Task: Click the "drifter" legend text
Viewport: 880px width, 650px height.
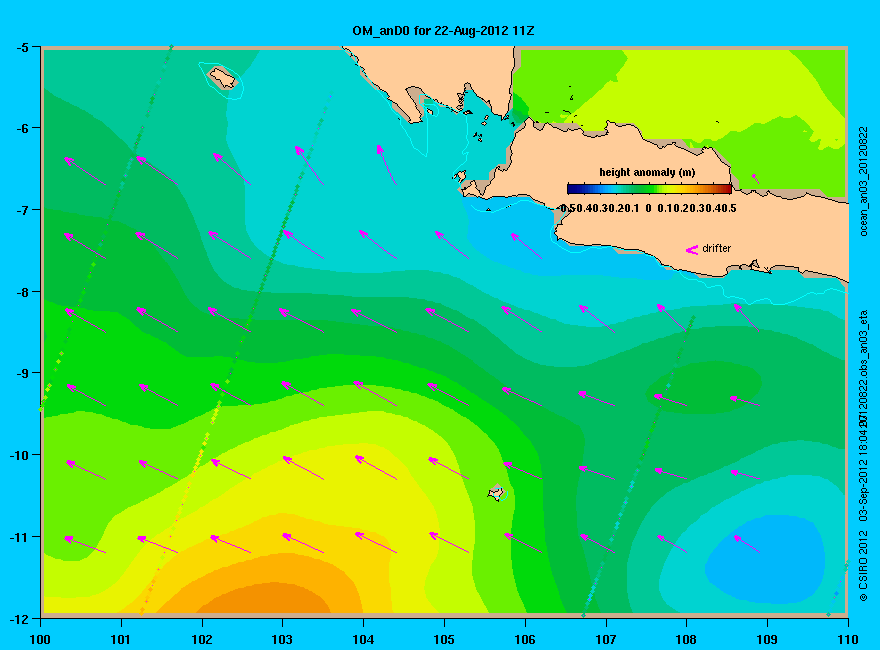Action: (717, 248)
